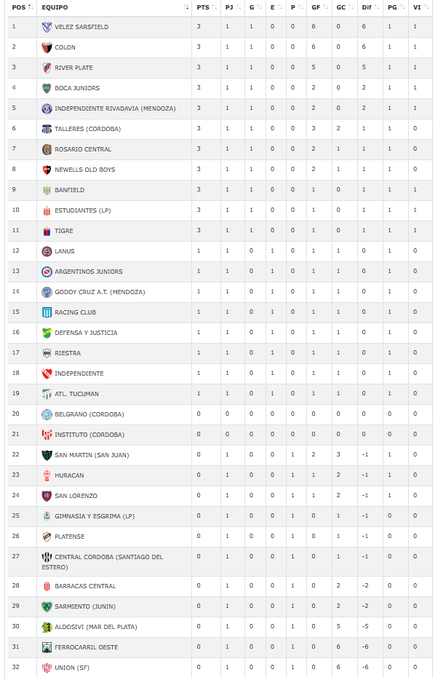Sort by the Dif column header

click(x=370, y=7)
